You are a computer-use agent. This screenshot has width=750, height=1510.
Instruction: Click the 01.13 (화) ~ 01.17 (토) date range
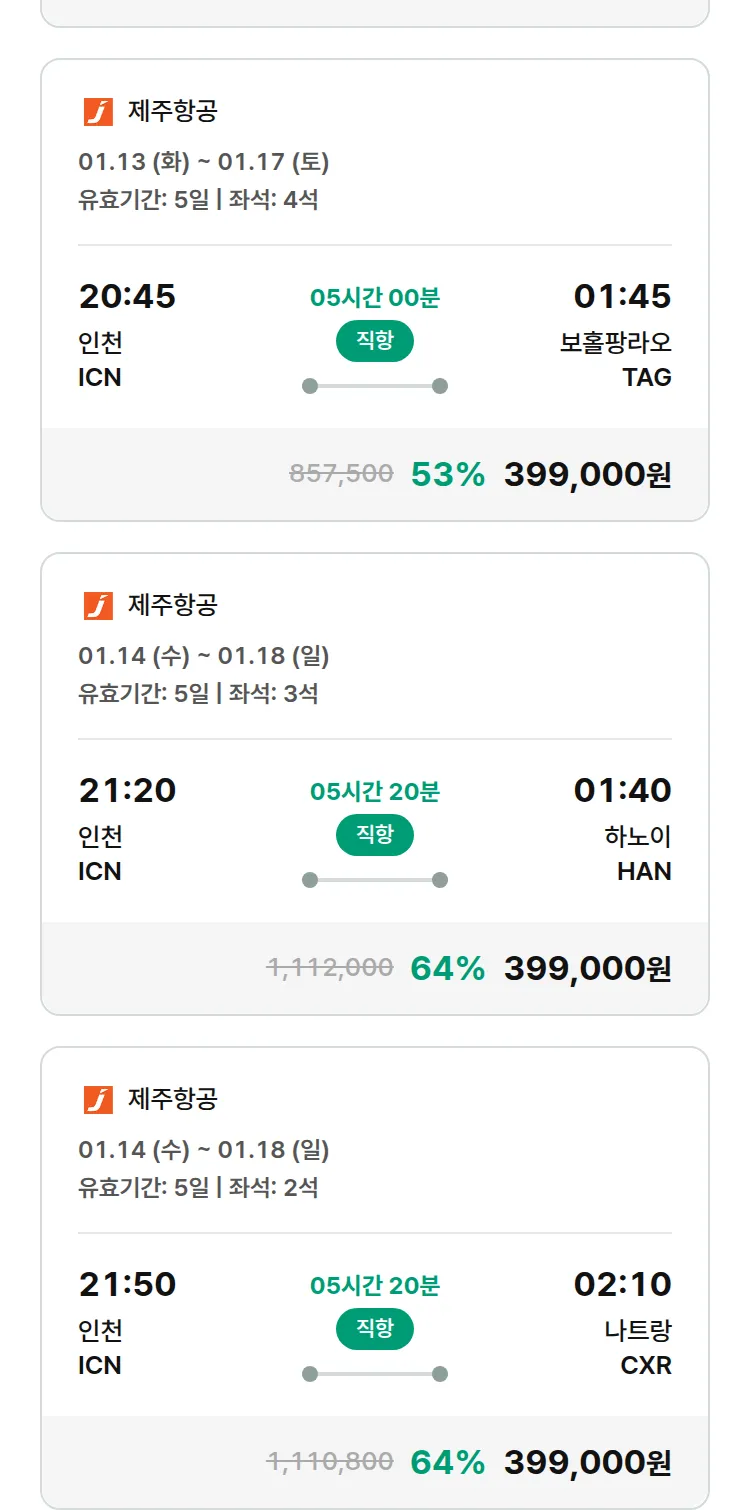point(204,162)
